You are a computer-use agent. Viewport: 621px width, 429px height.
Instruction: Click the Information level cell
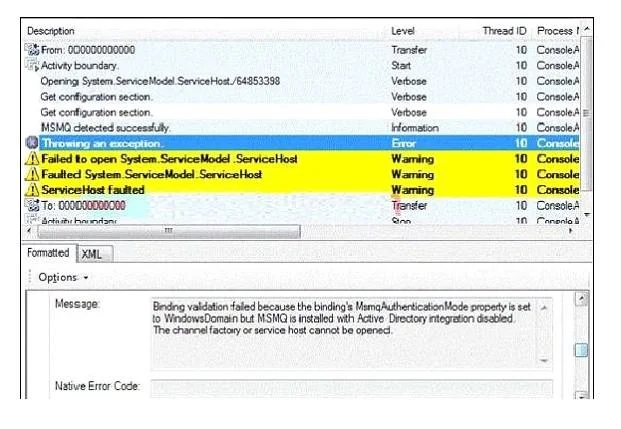click(x=415, y=128)
